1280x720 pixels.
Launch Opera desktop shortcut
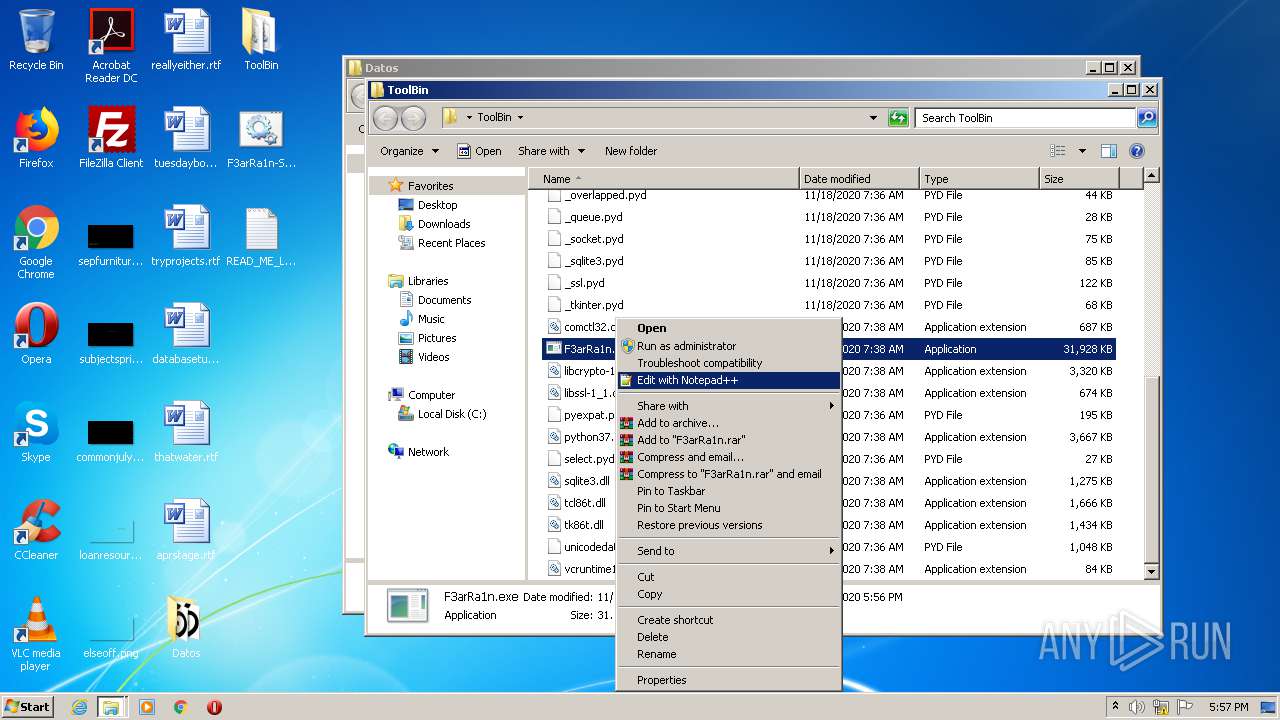pos(36,334)
